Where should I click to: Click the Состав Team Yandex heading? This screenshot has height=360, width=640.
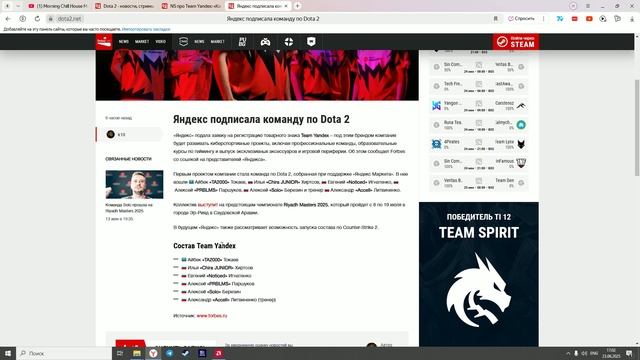[x=204, y=246]
